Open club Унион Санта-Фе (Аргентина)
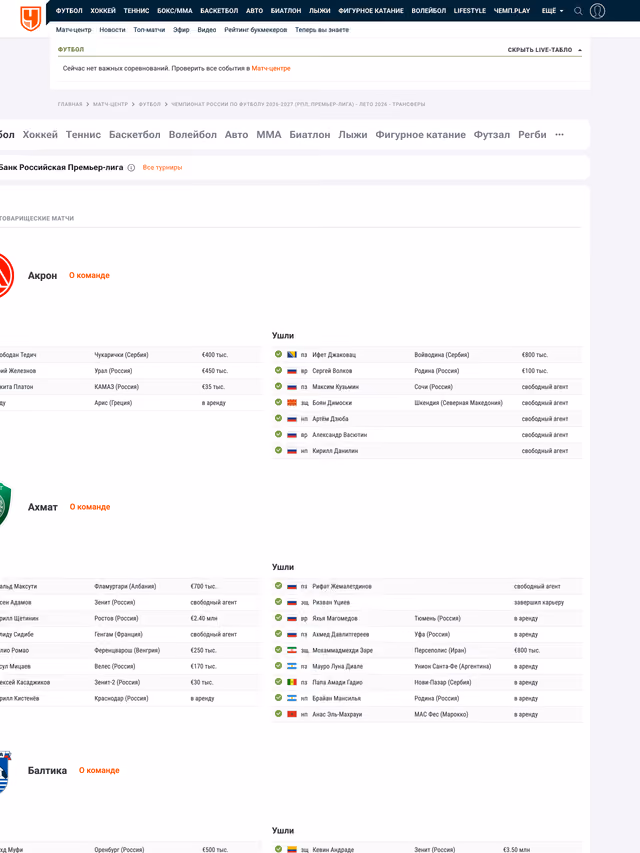This screenshot has height=853, width=640. click(x=452, y=666)
